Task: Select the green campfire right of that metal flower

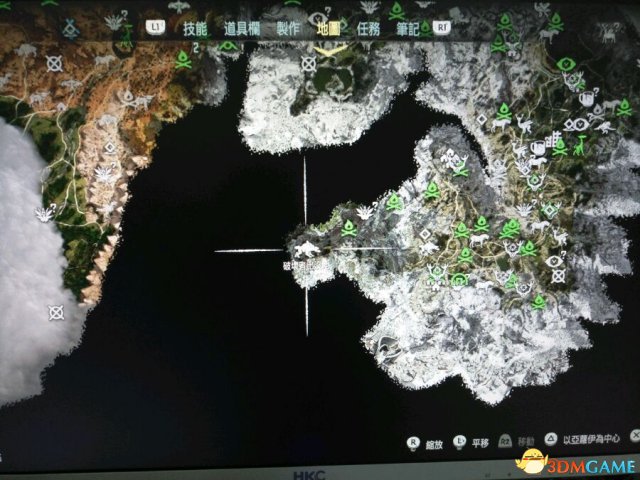Action: (395, 202)
